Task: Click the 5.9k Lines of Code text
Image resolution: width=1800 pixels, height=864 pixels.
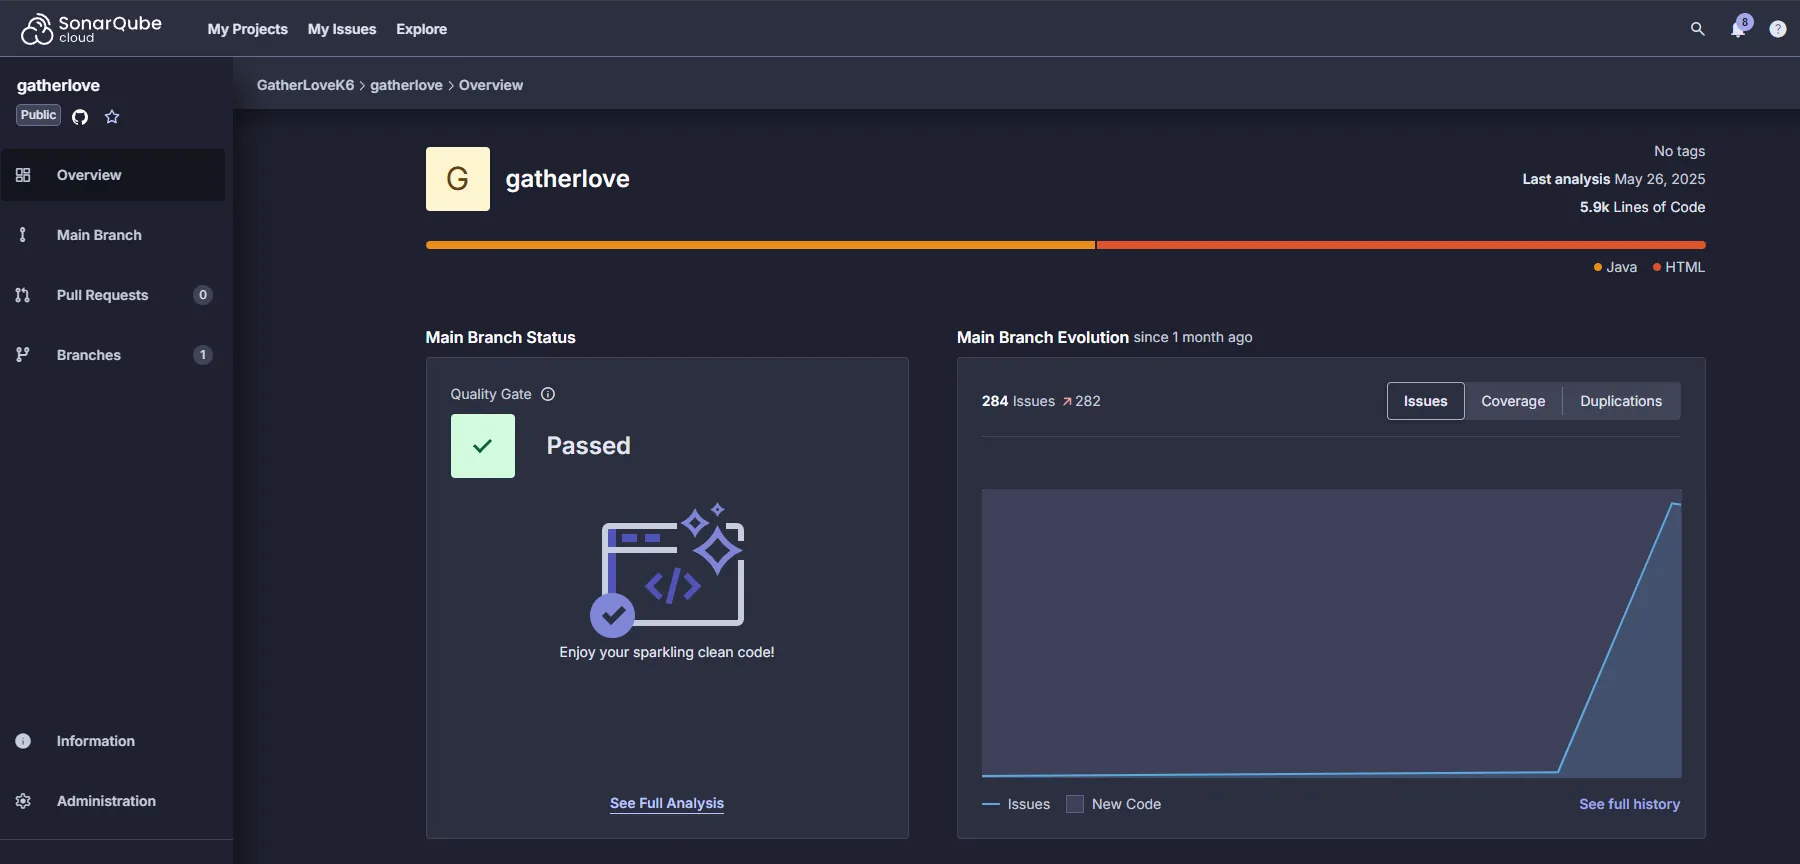Action: pyautogui.click(x=1642, y=207)
